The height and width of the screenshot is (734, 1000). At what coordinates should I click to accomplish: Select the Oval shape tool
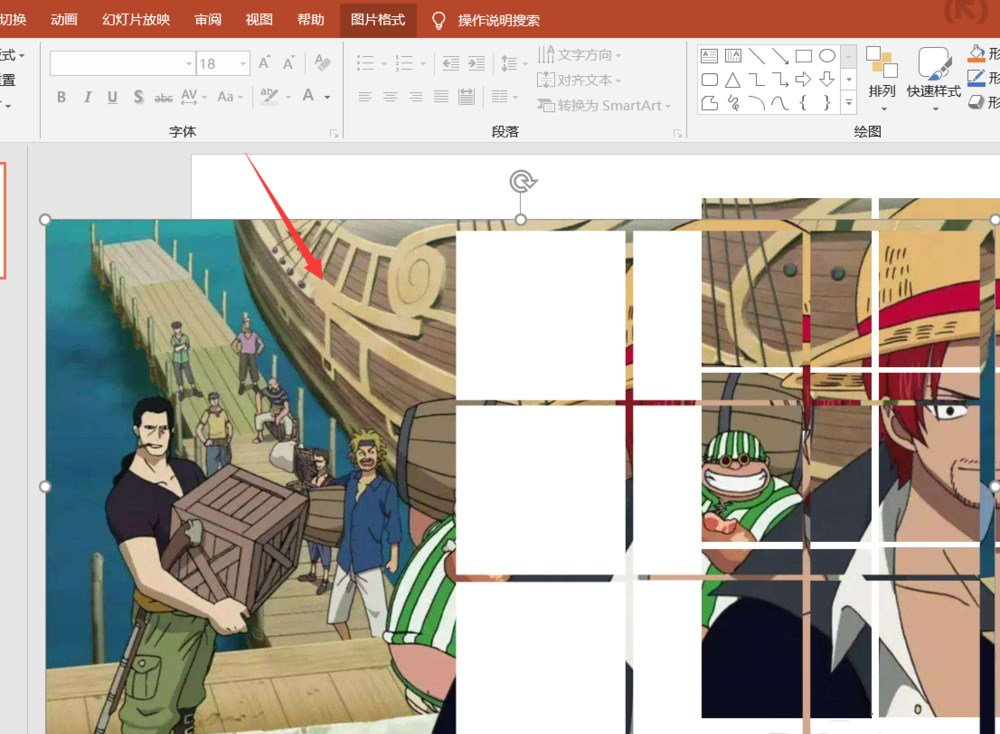tap(826, 55)
